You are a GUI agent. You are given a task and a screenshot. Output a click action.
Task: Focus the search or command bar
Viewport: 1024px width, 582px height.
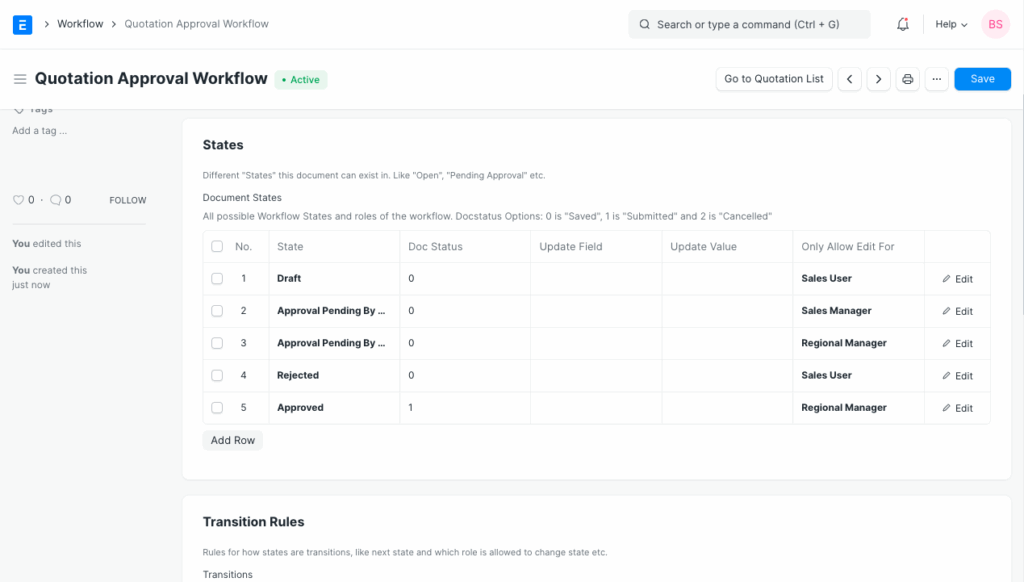click(x=749, y=24)
